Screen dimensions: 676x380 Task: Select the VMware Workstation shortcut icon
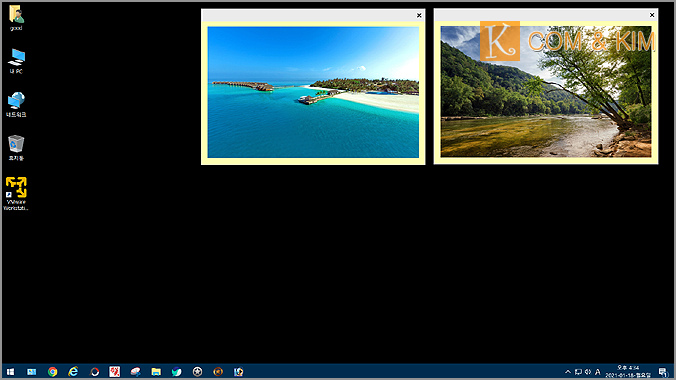tap(16, 193)
